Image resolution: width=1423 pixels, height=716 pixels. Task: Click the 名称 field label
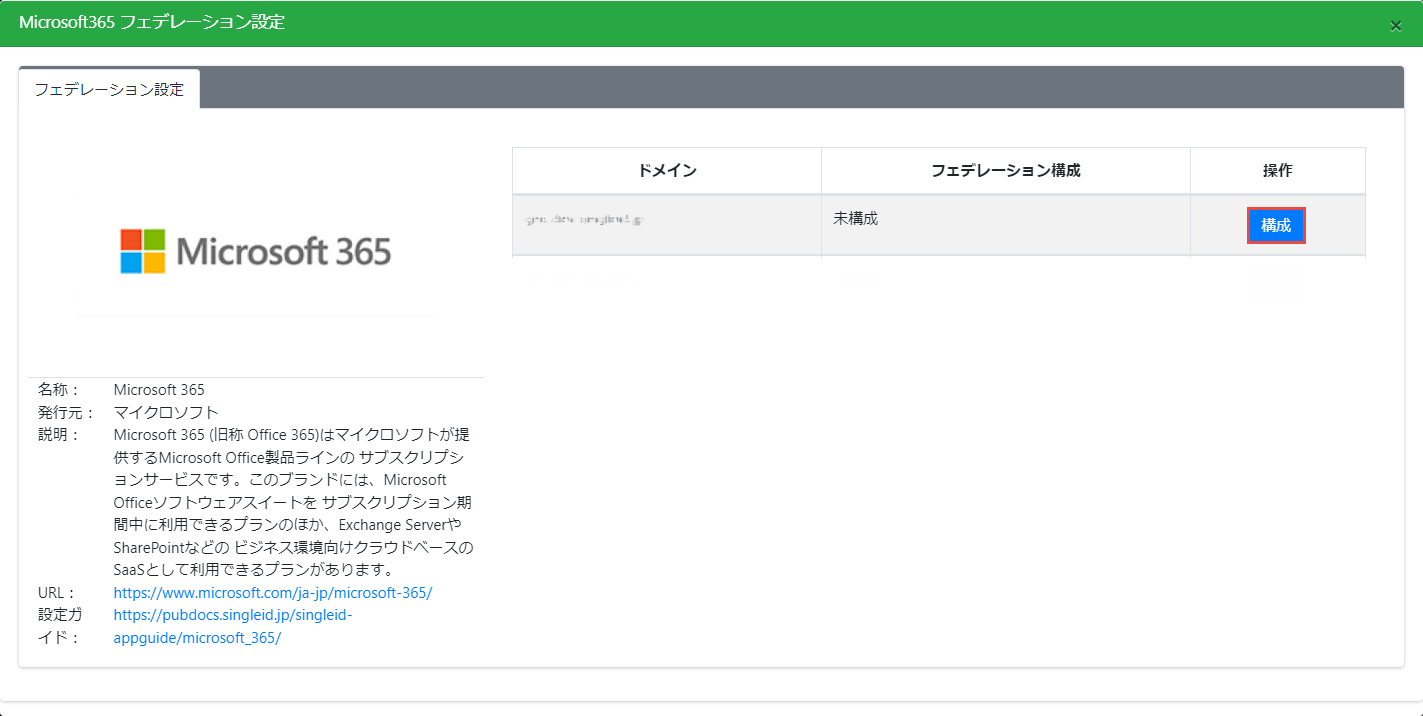(58, 389)
